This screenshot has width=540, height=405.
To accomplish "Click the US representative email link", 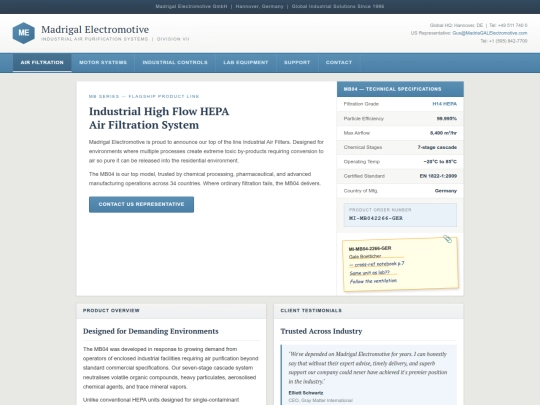I will tap(490, 33).
